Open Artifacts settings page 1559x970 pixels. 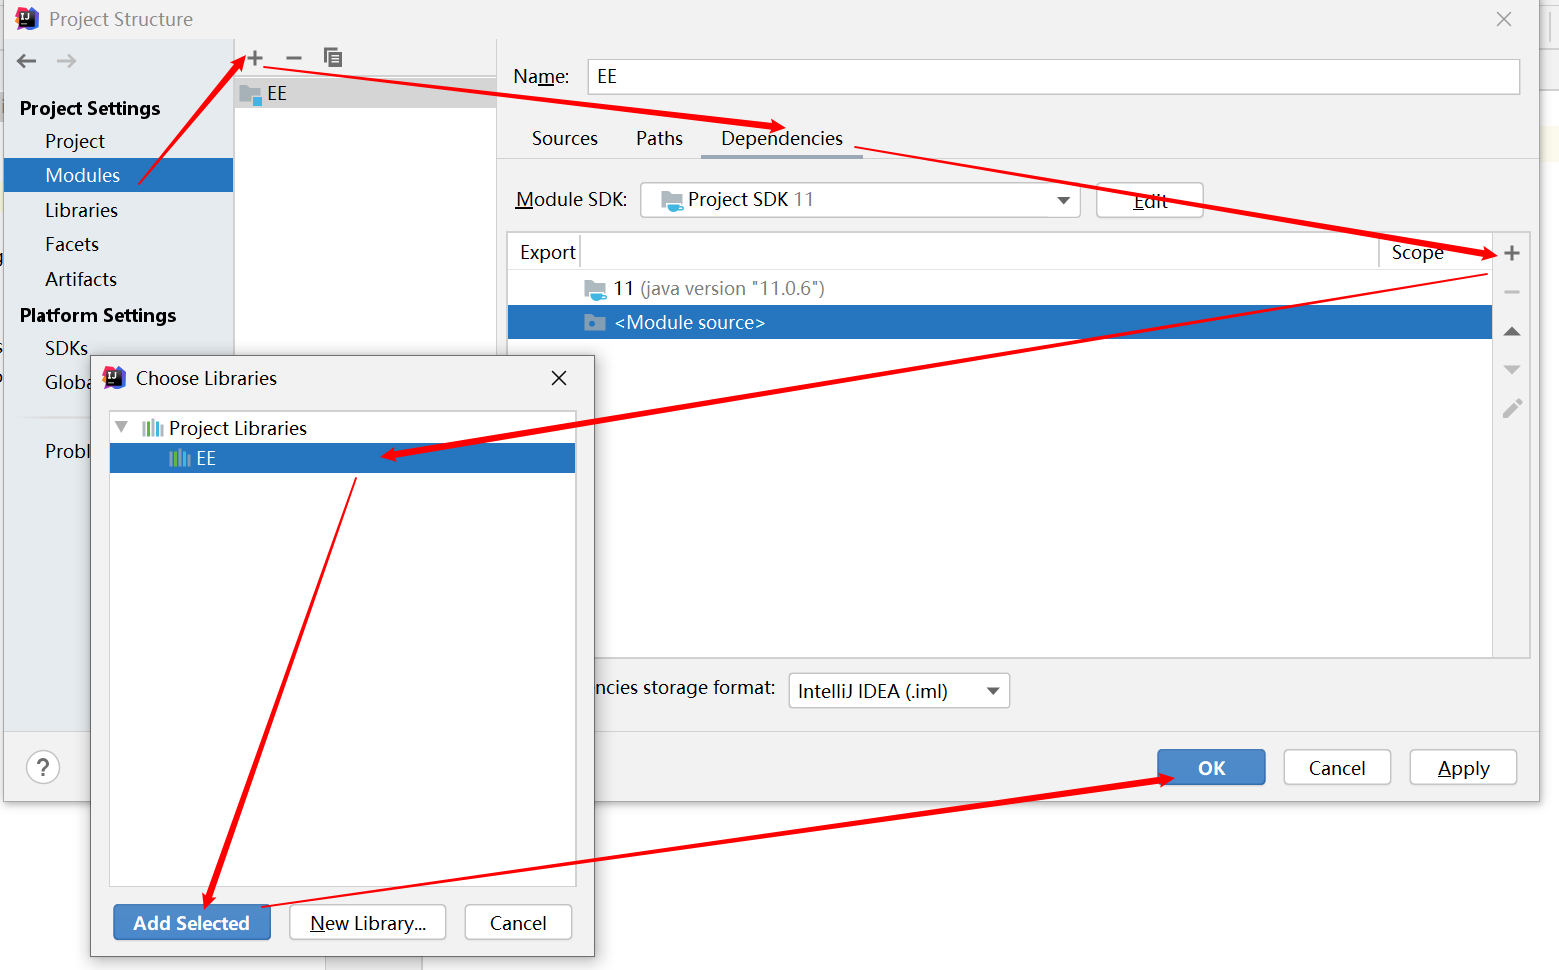click(x=81, y=279)
